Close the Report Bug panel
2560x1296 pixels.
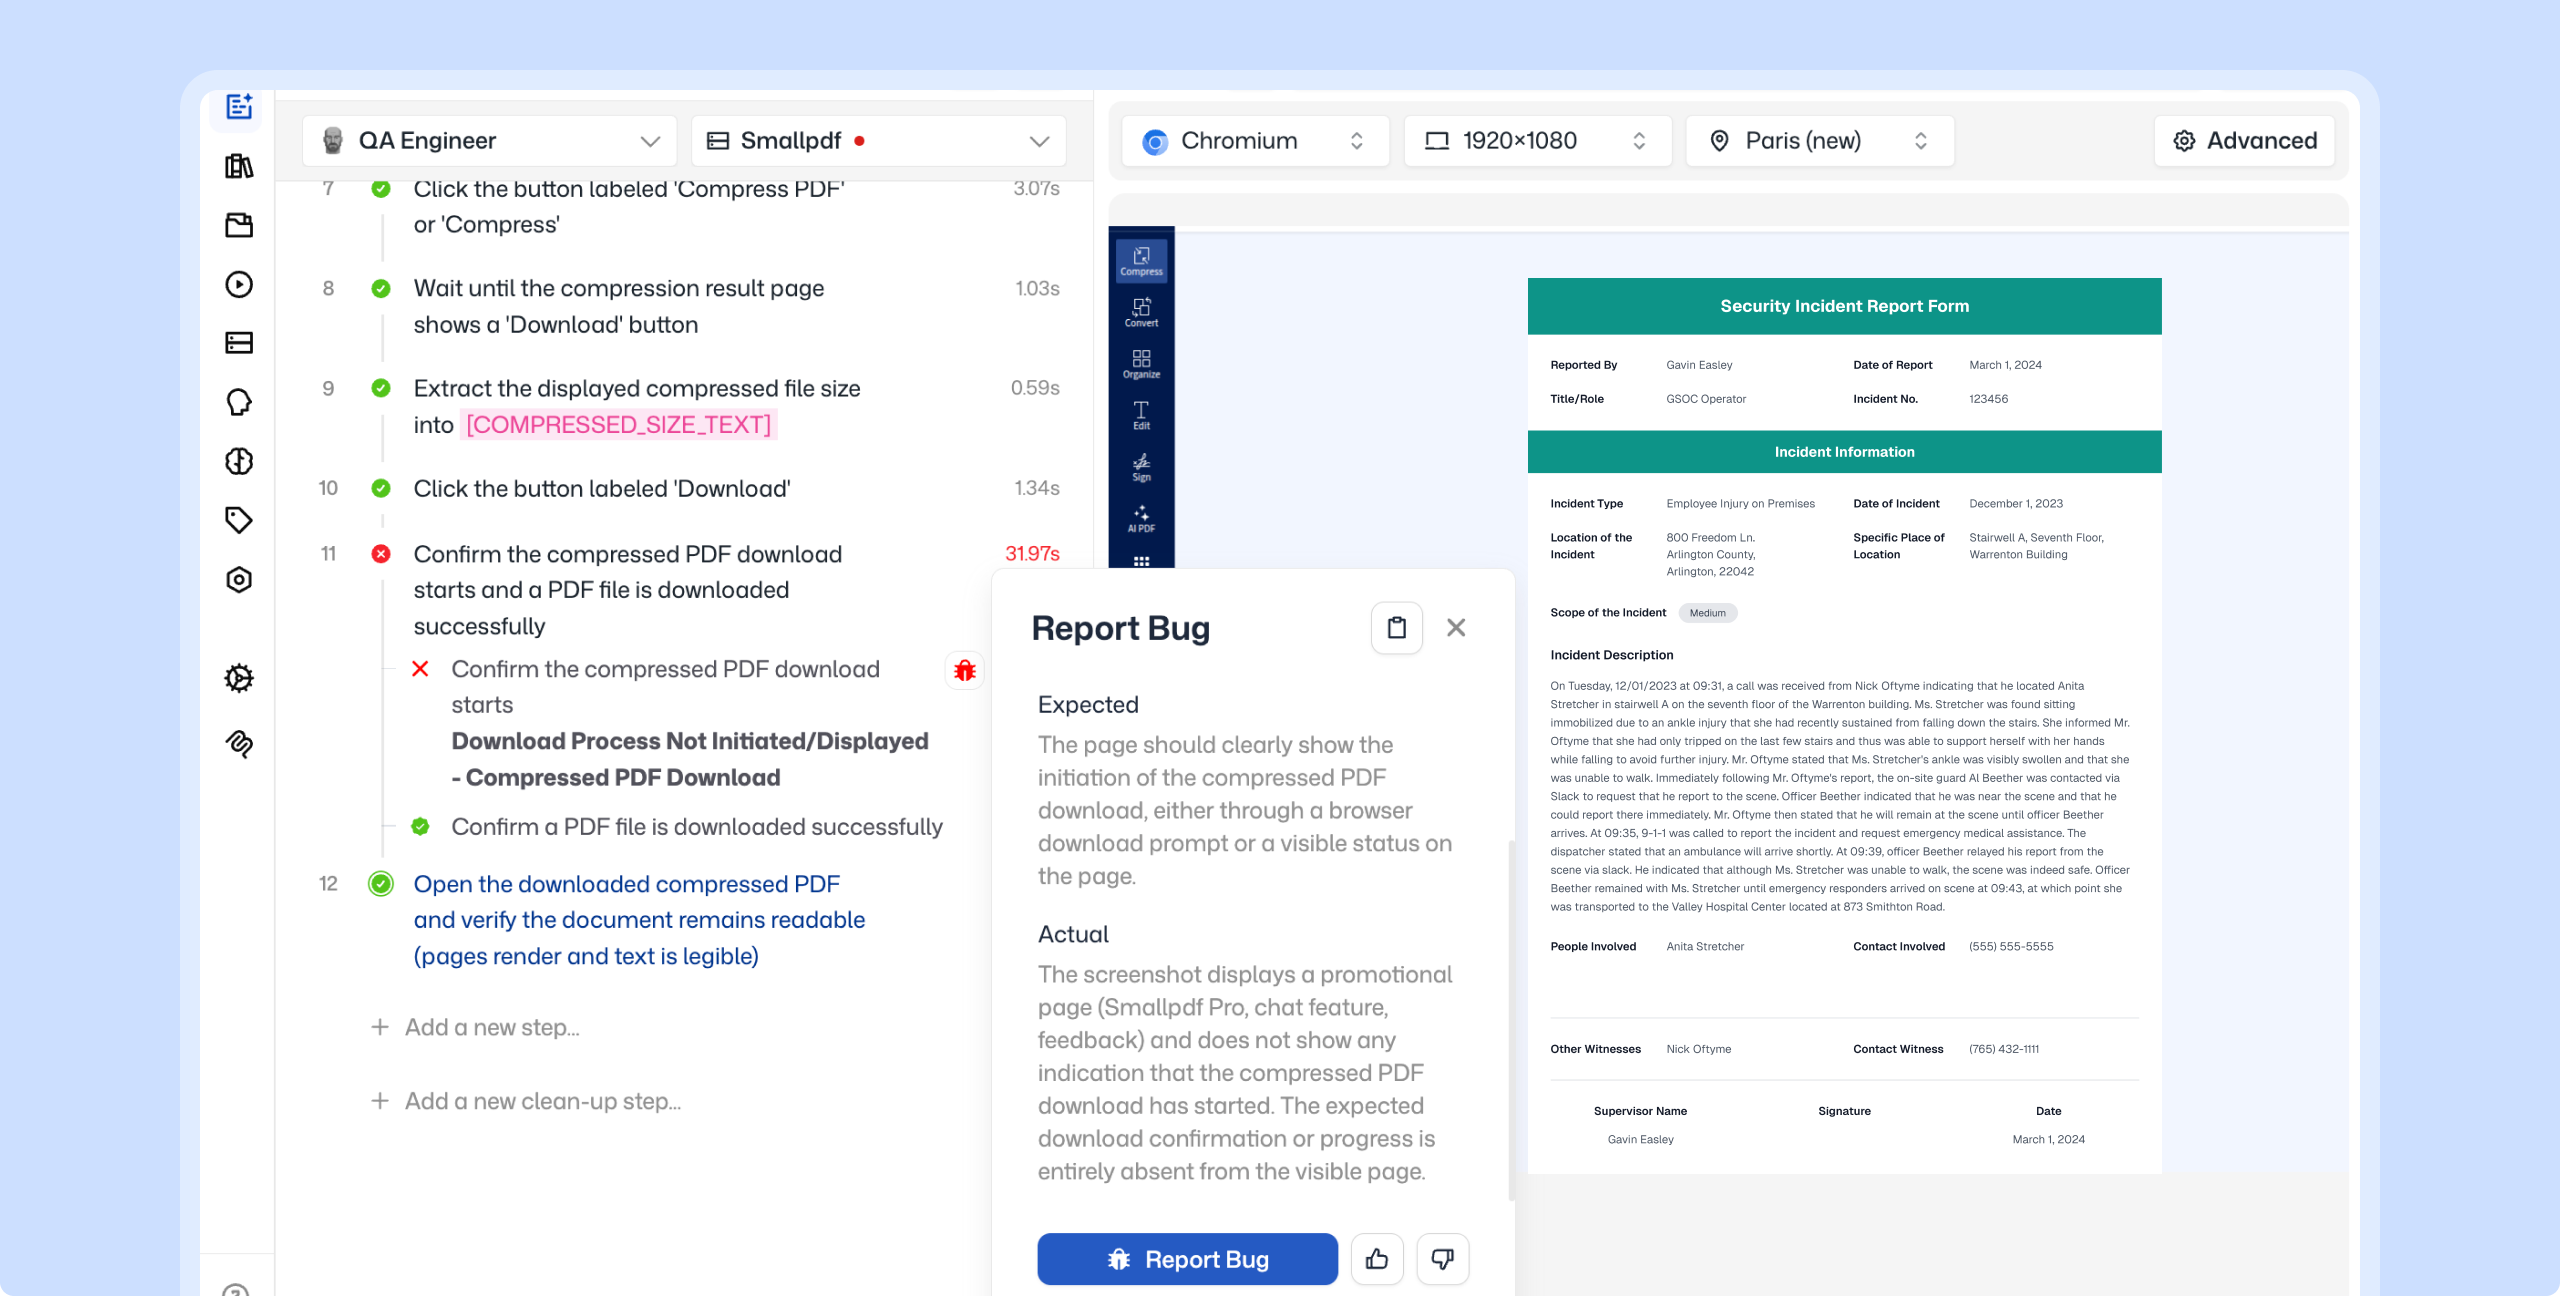[1456, 628]
